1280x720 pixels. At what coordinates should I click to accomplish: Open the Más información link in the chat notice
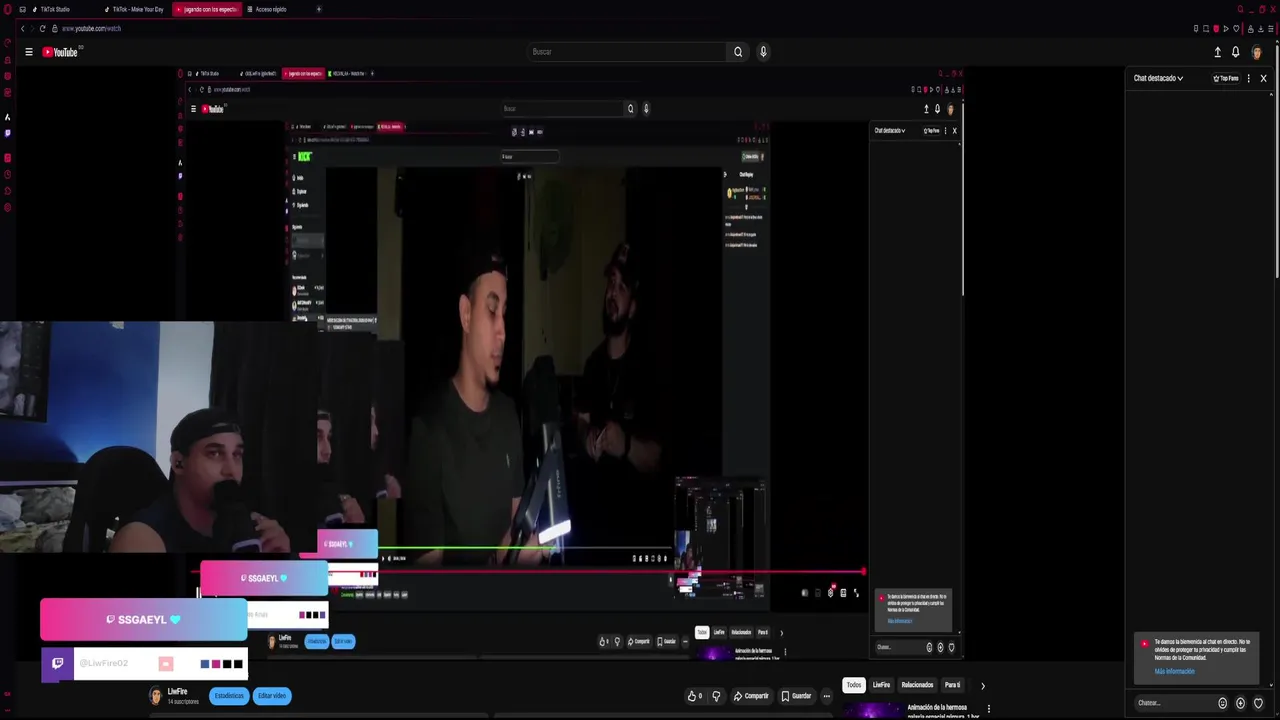tap(1174, 671)
